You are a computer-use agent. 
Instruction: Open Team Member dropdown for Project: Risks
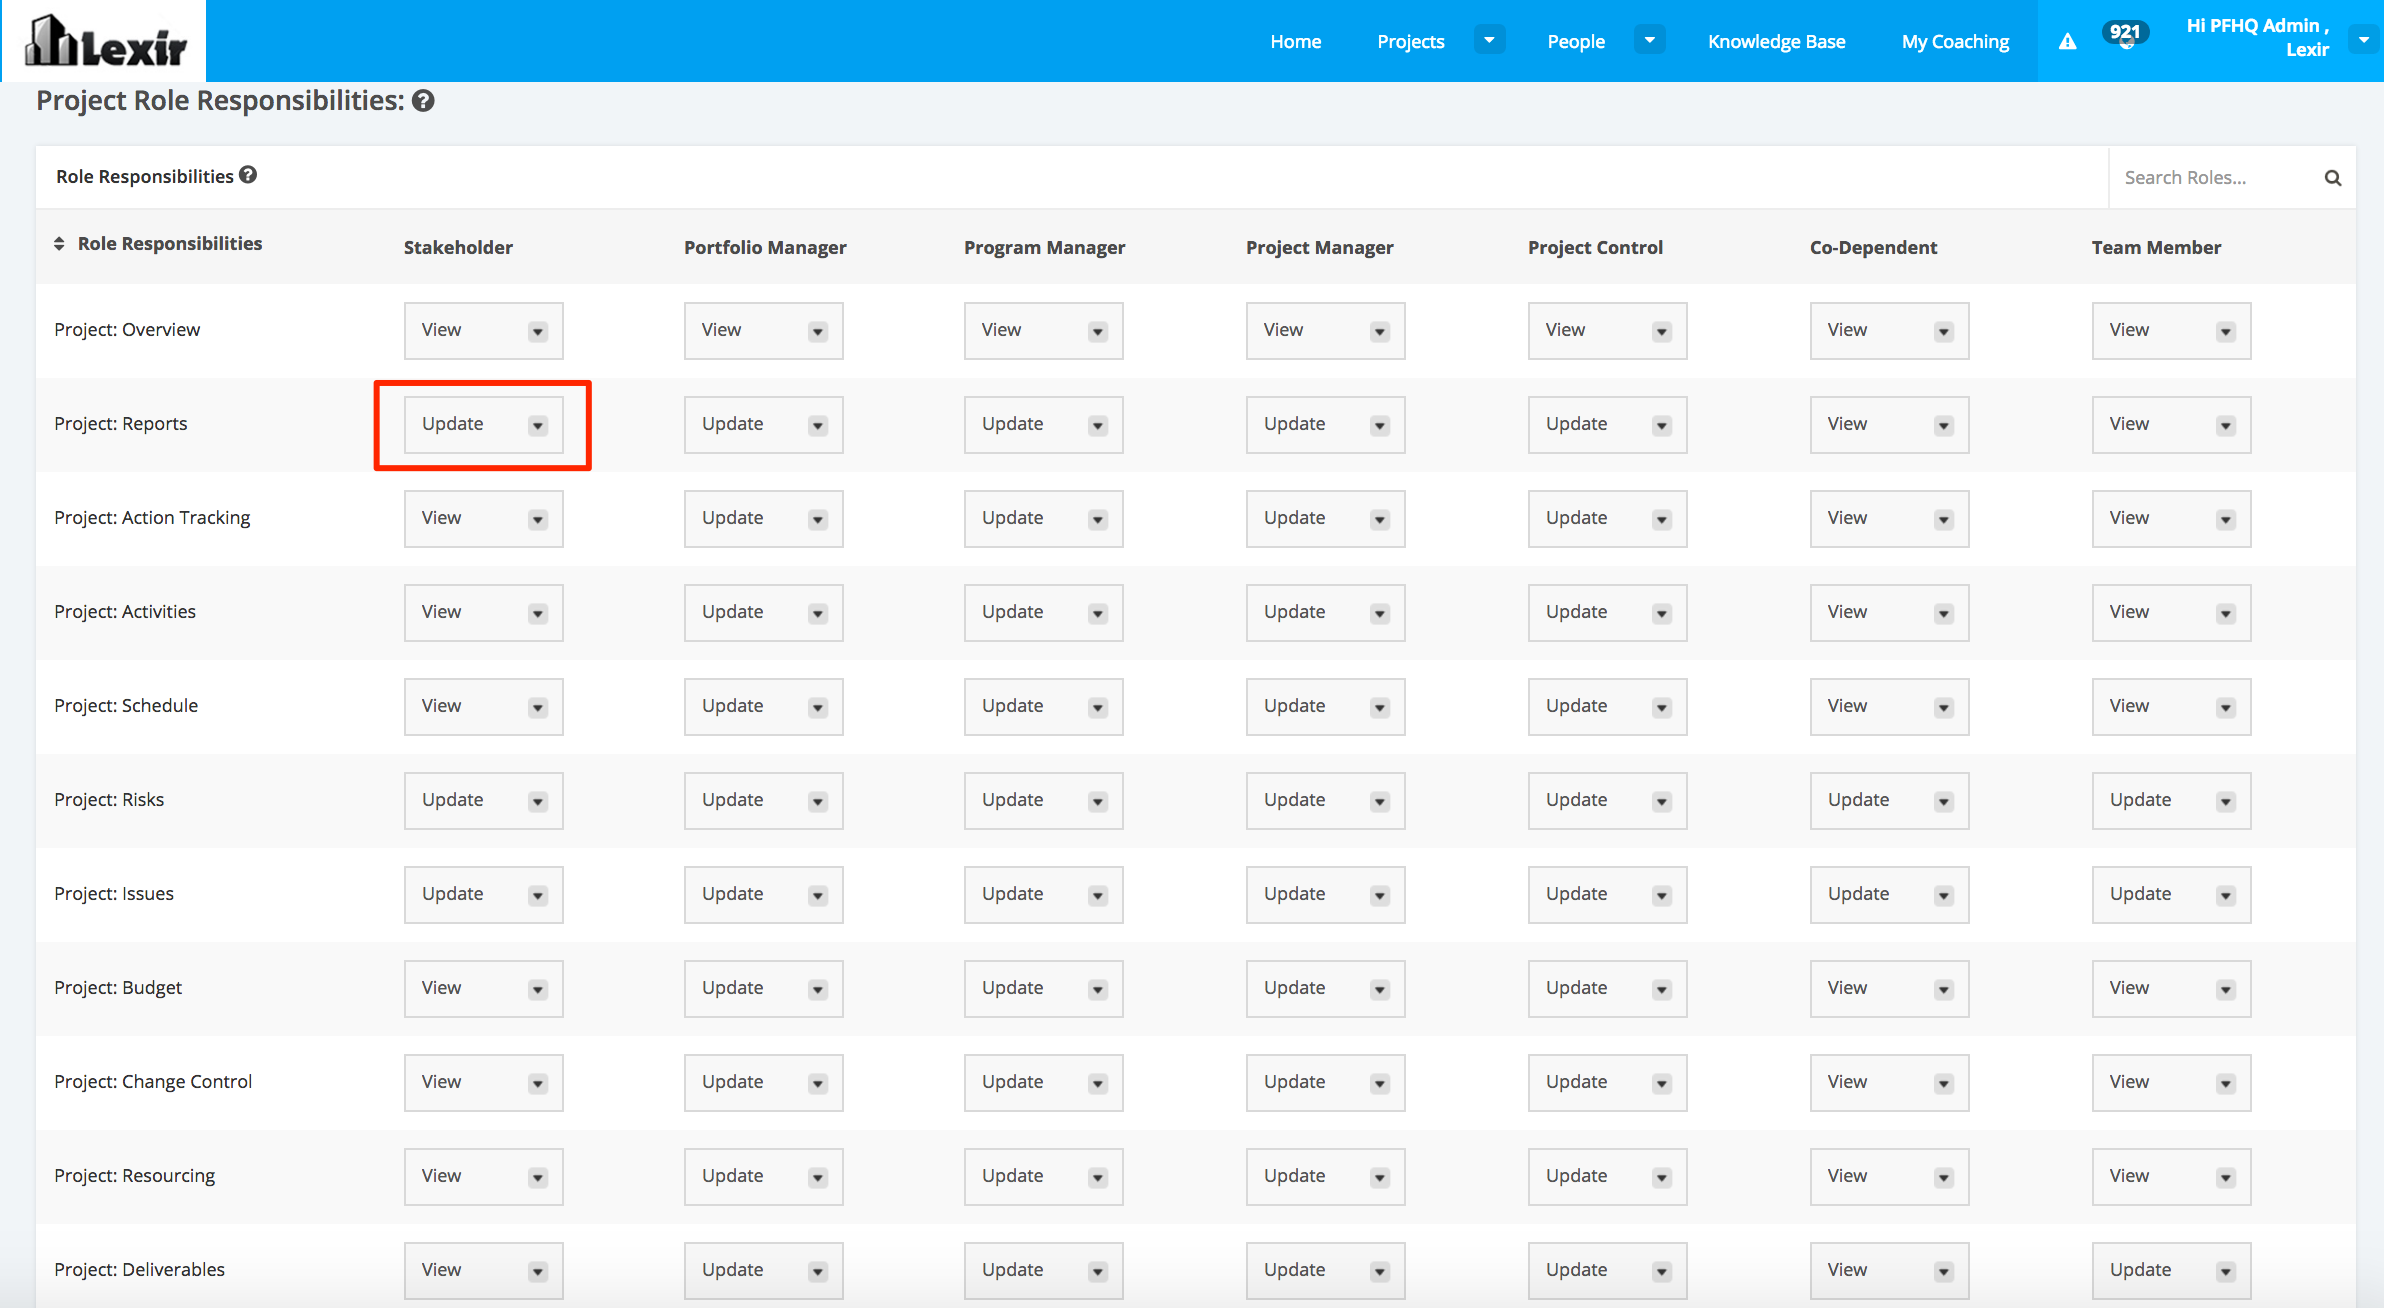[2171, 801]
